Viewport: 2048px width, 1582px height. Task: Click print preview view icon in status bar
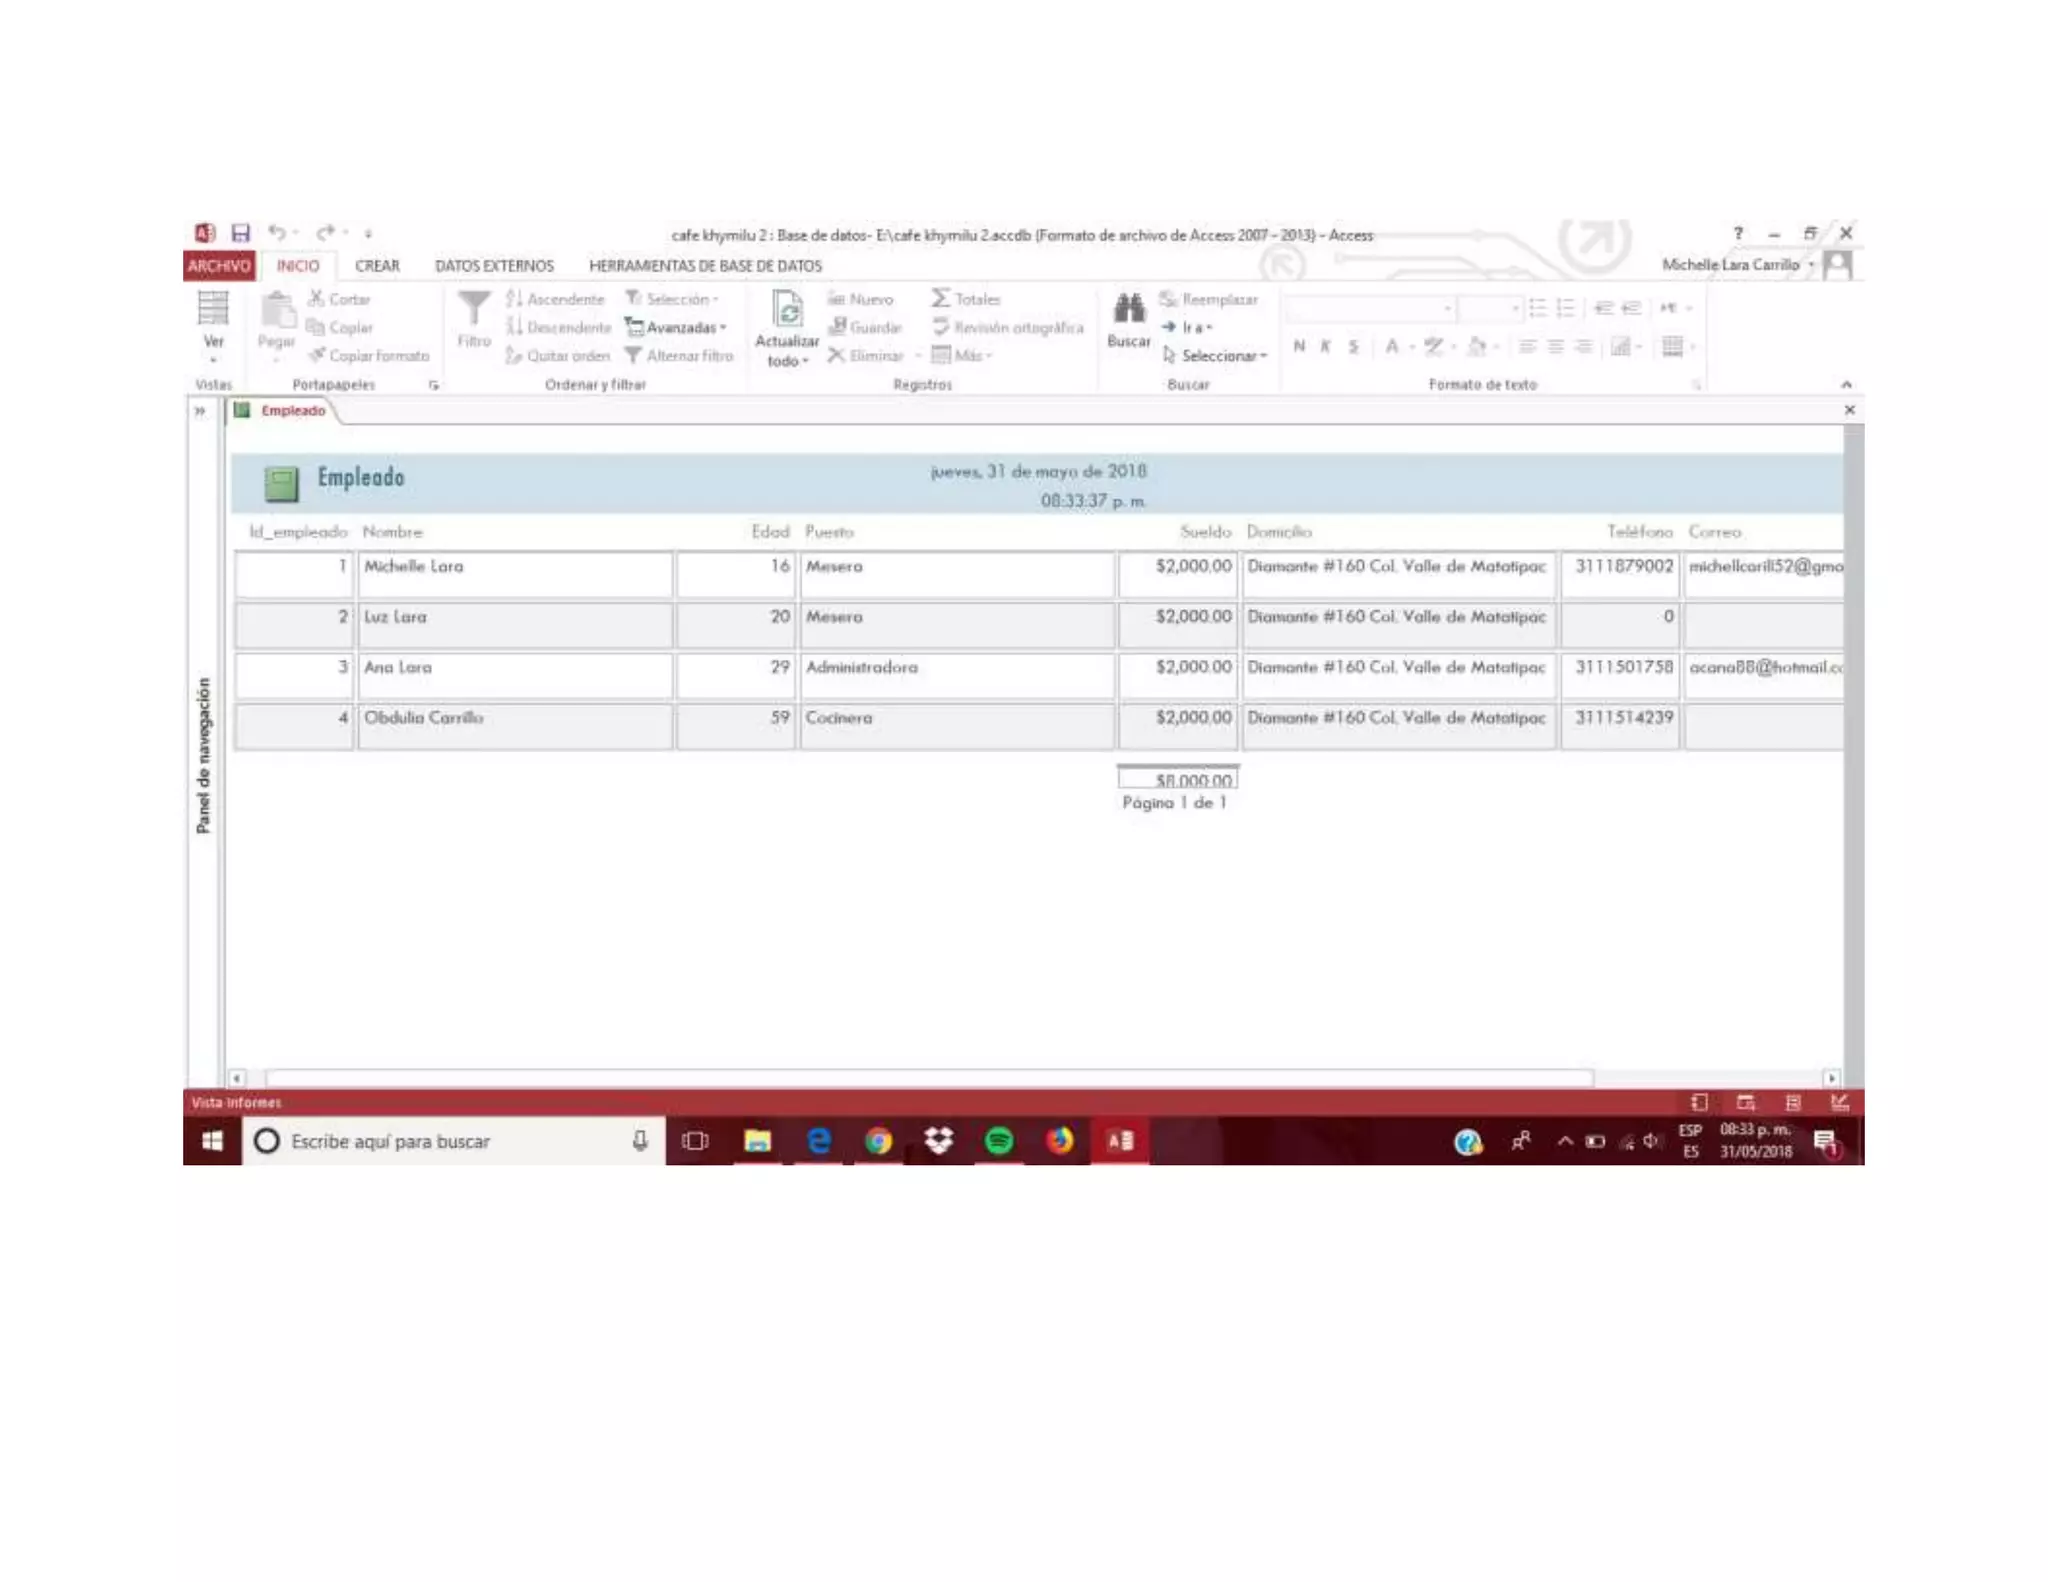click(1745, 1102)
